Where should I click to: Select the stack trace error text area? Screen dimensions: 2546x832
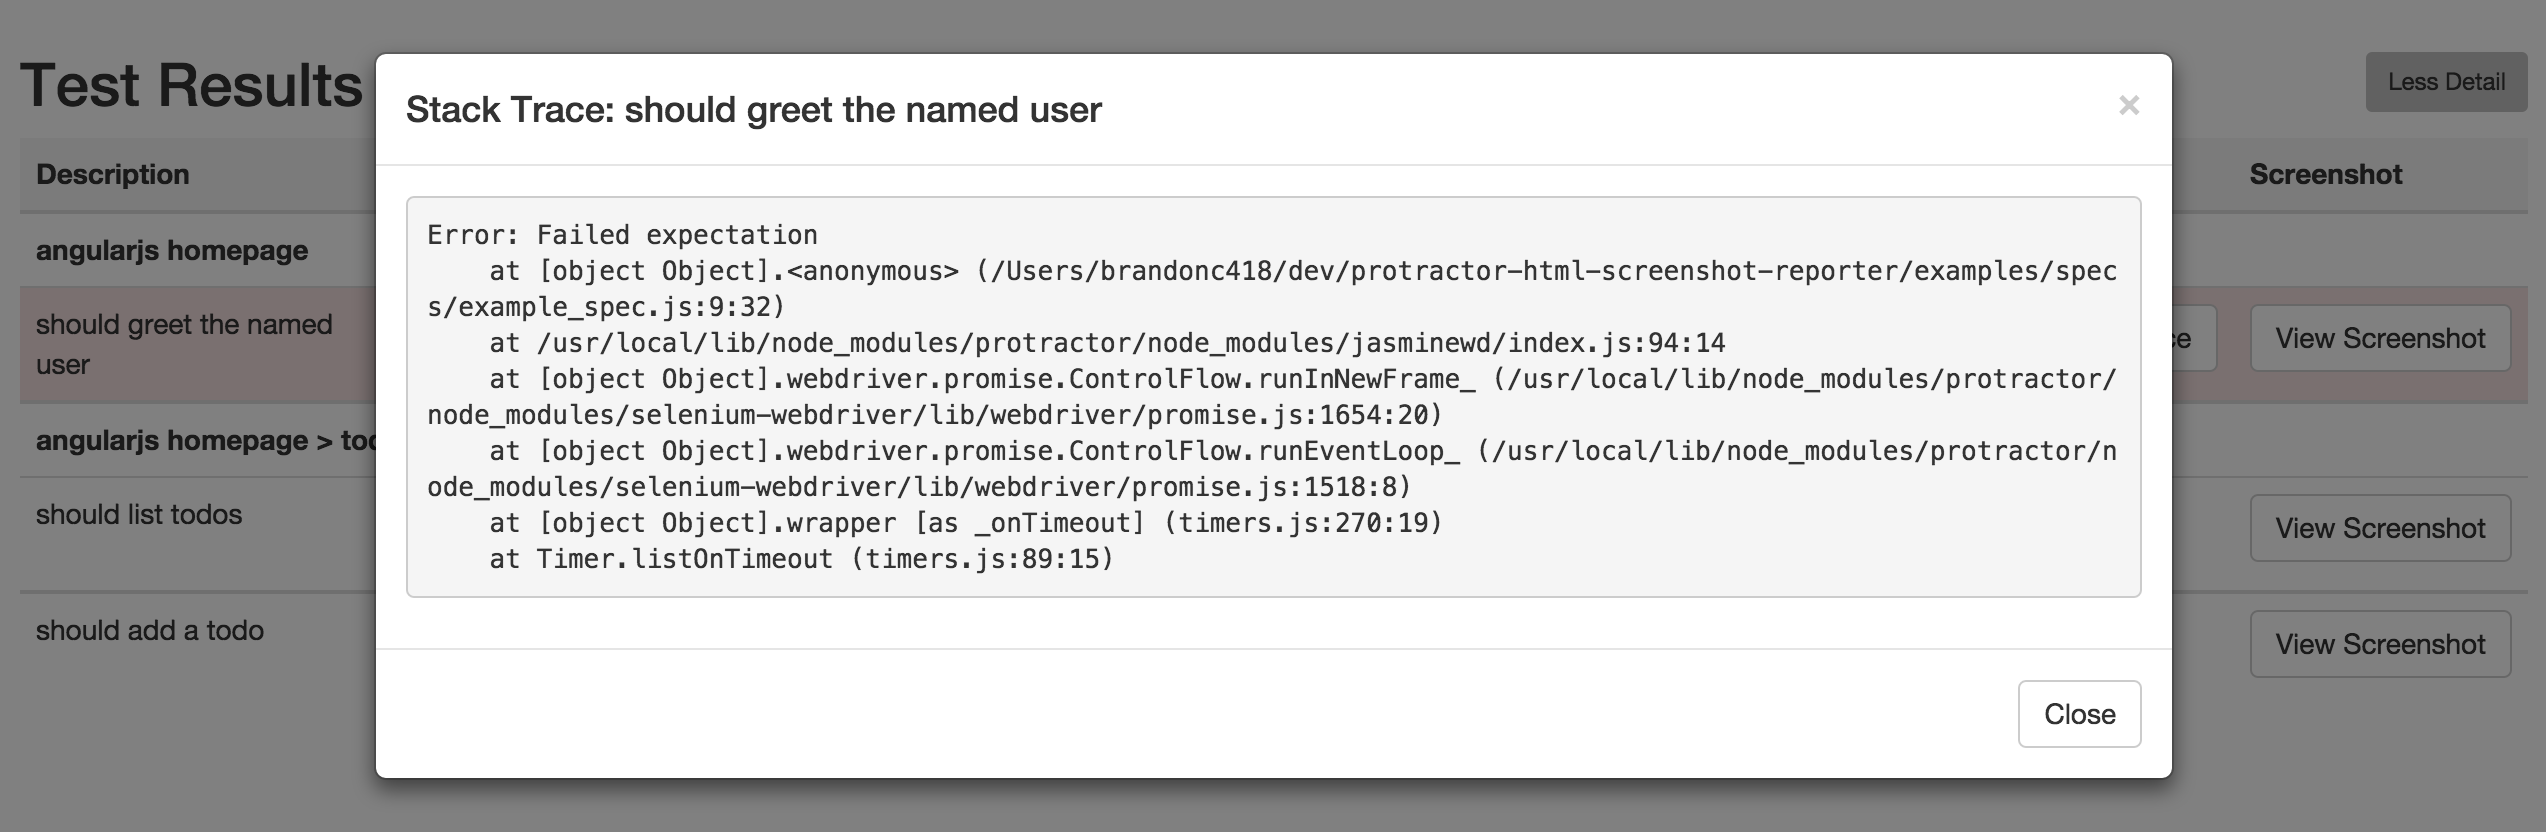[x=1271, y=400]
